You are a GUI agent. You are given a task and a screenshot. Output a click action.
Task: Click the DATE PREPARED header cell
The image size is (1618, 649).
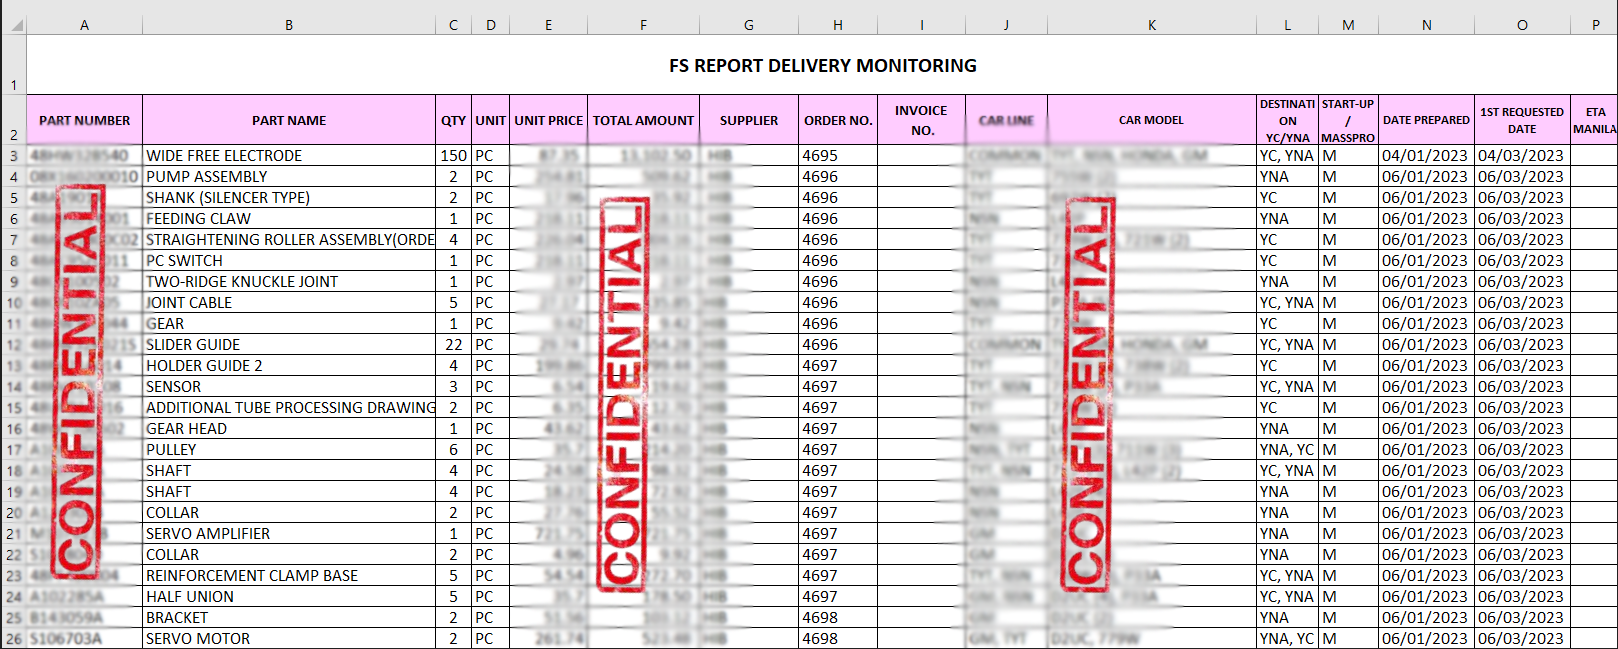coord(1426,120)
